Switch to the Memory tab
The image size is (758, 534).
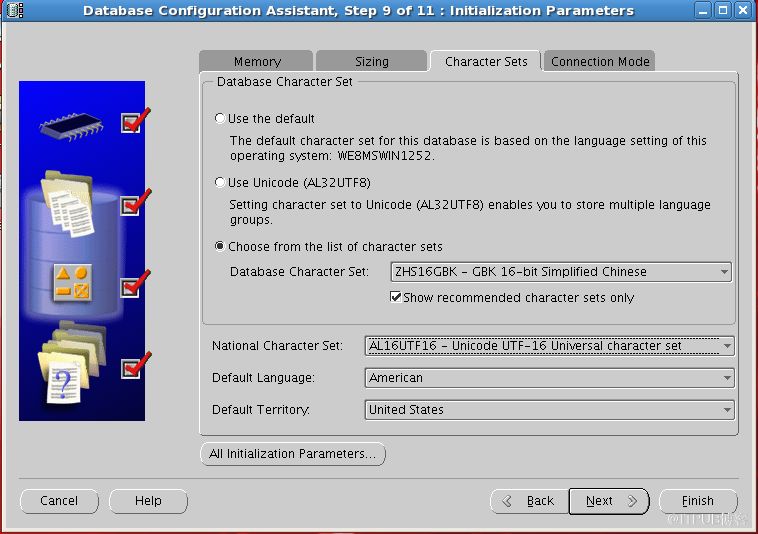coord(257,61)
